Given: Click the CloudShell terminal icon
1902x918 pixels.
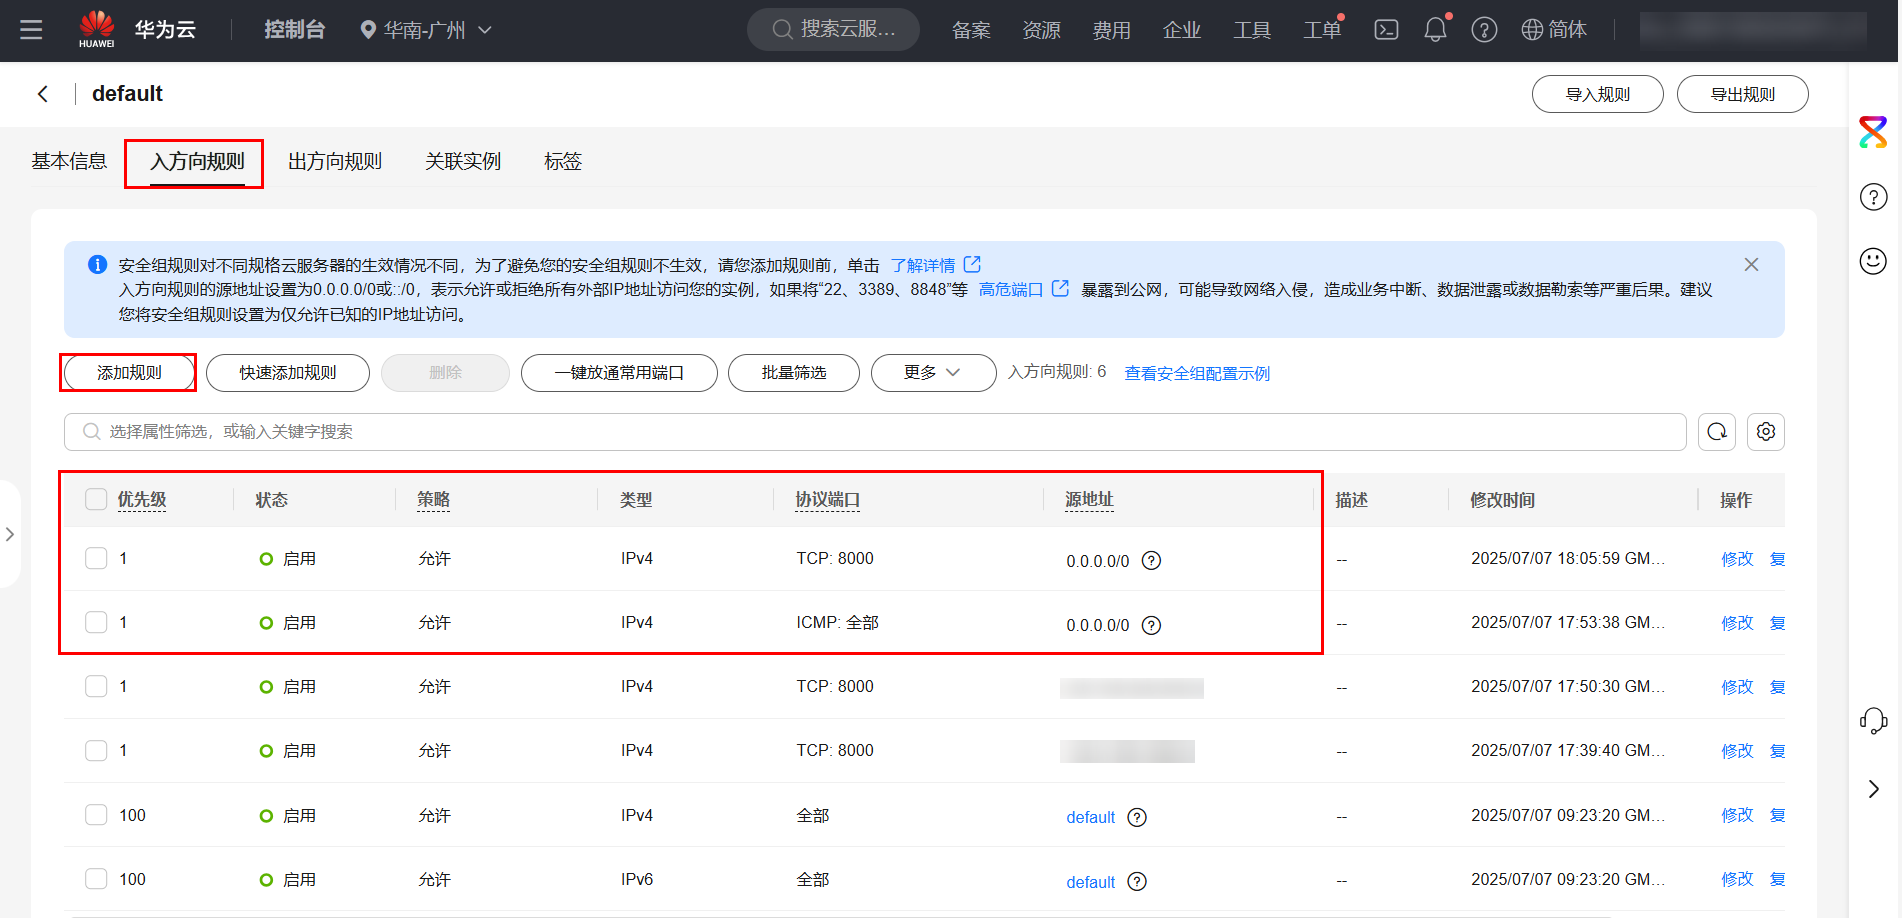Looking at the screenshot, I should 1386,30.
